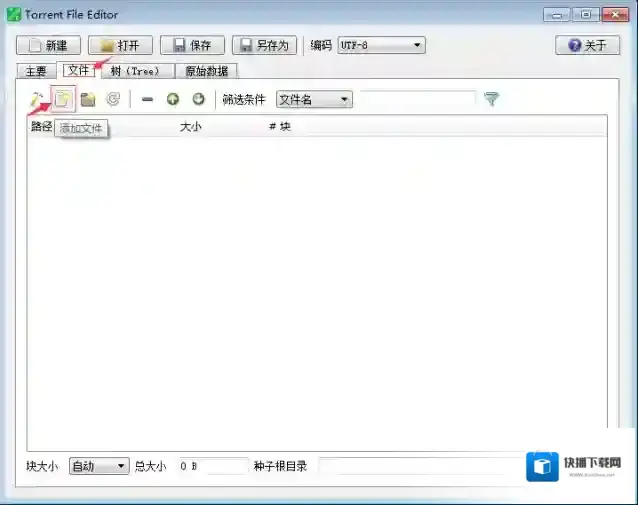This screenshot has height=505, width=638.
Task: Click the wand icon at toolbar start
Action: coord(37,99)
